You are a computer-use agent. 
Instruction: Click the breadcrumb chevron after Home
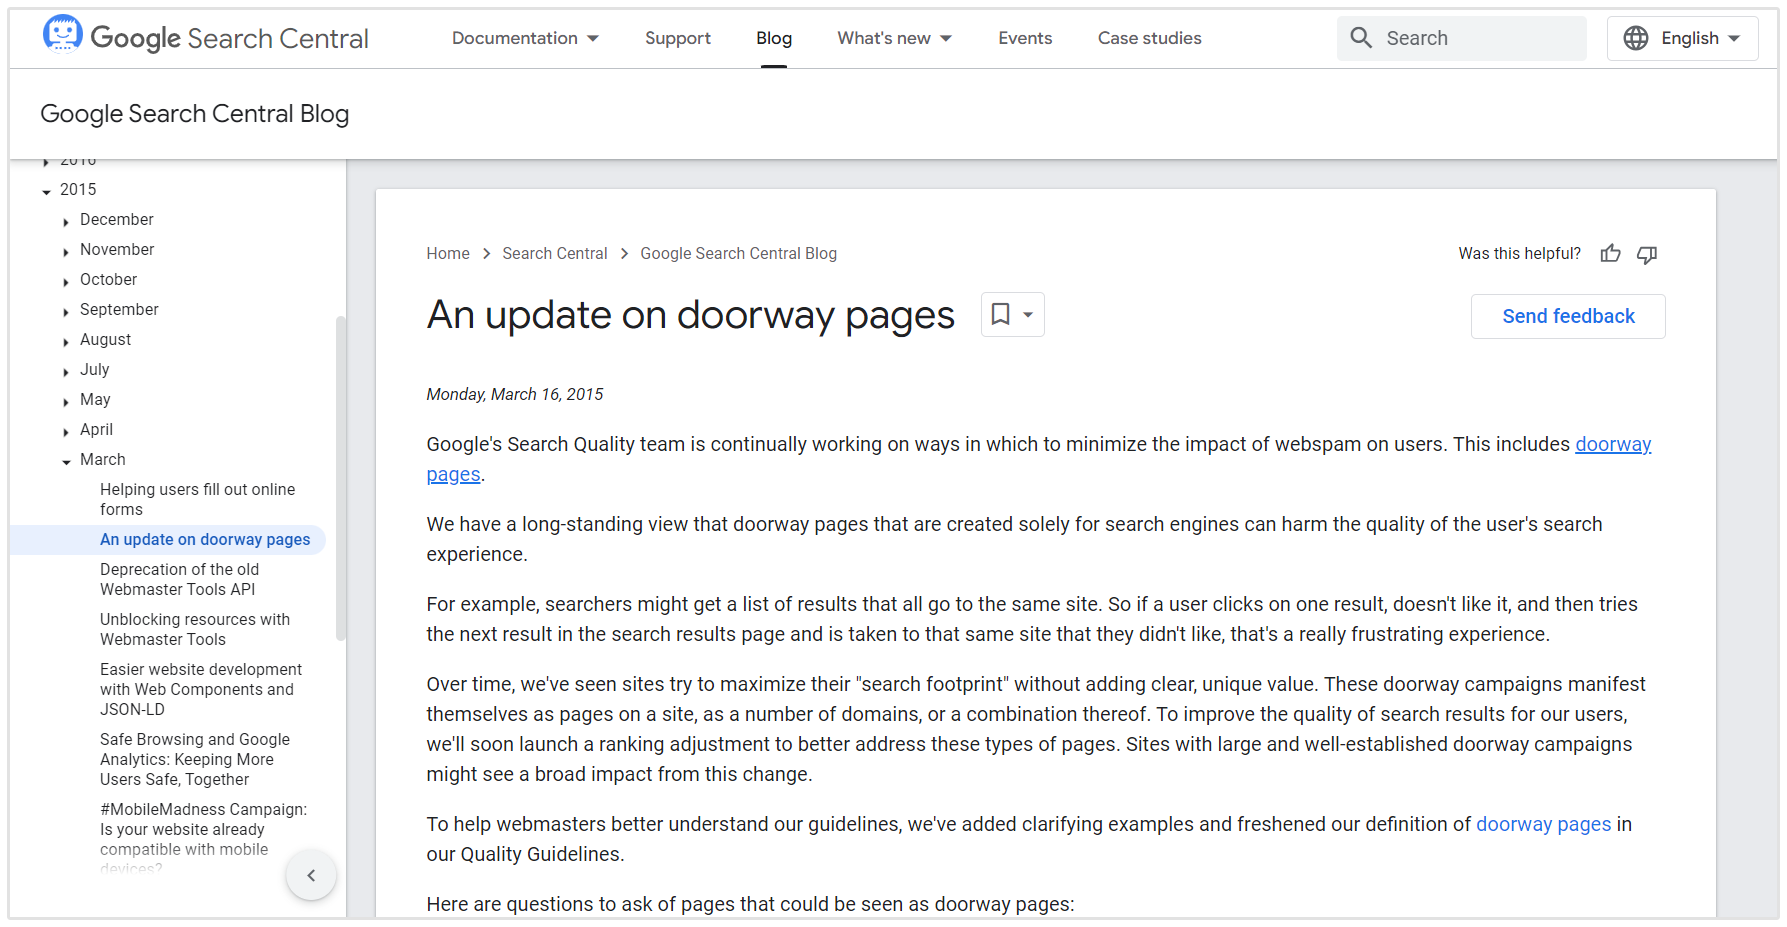point(487,254)
